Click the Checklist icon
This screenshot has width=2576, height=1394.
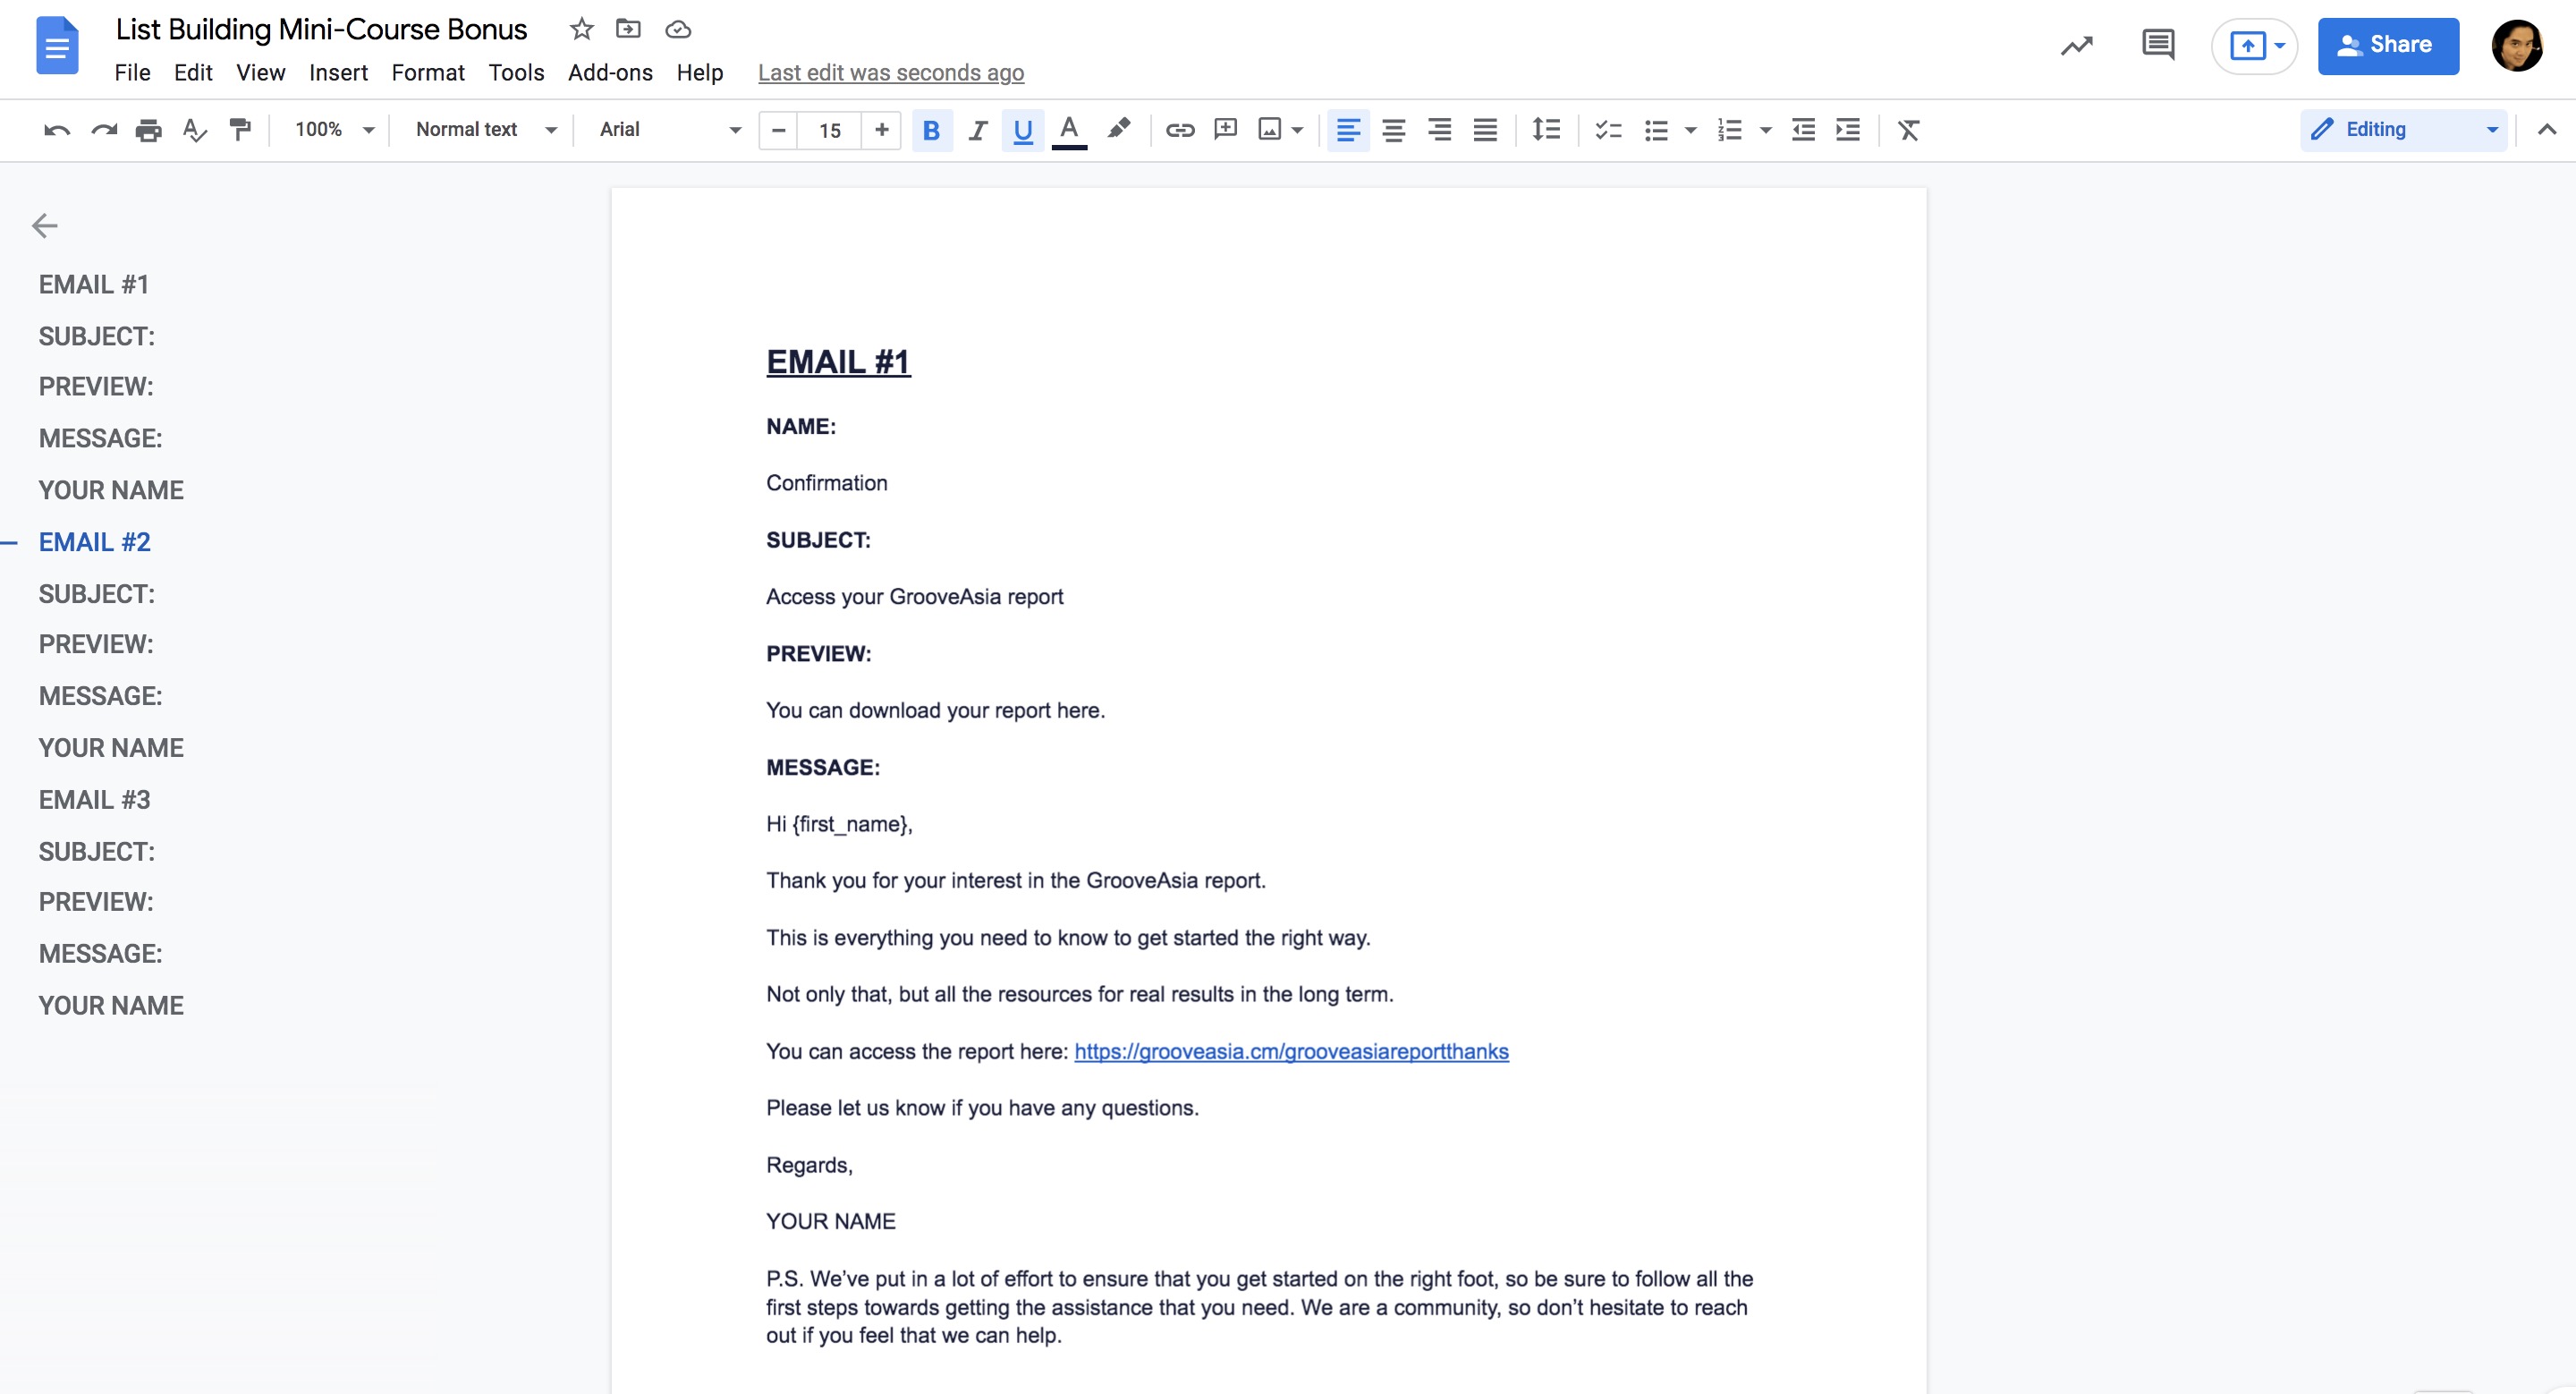coord(1608,130)
